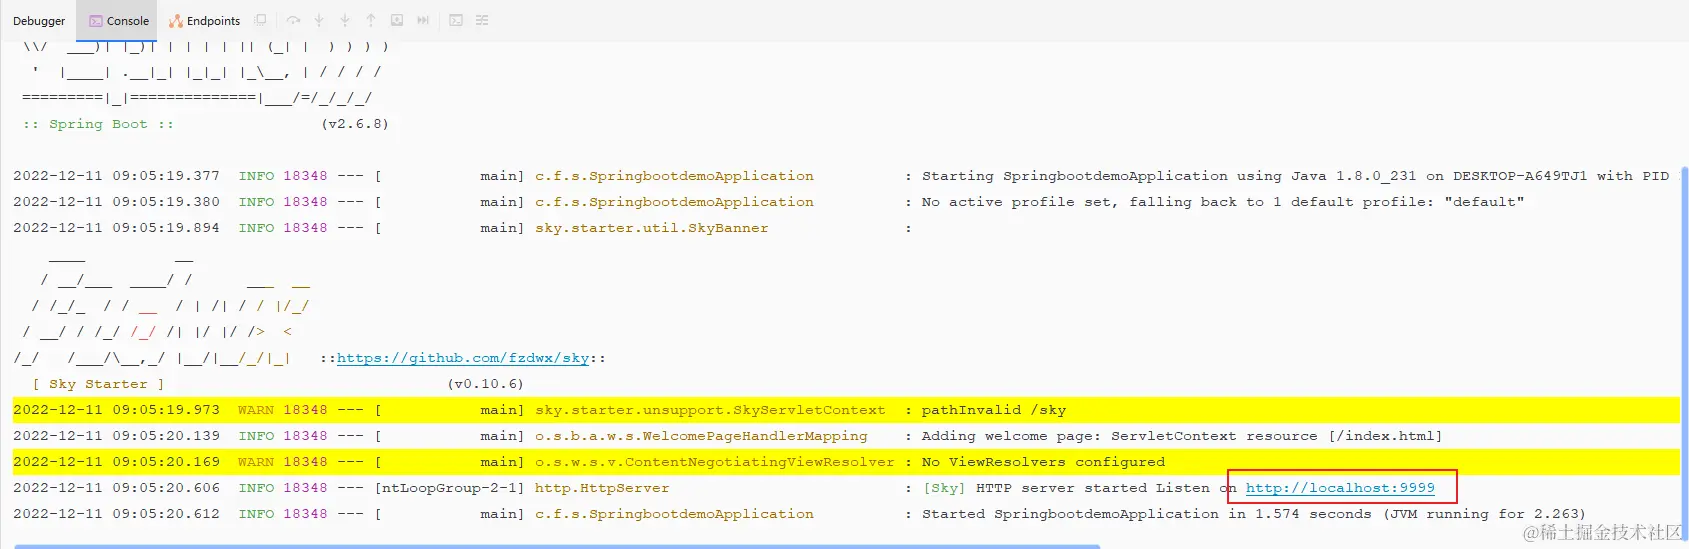Click 'No ViewResolvers configured' warning message
This screenshot has width=1689, height=549.
pos(1043,462)
